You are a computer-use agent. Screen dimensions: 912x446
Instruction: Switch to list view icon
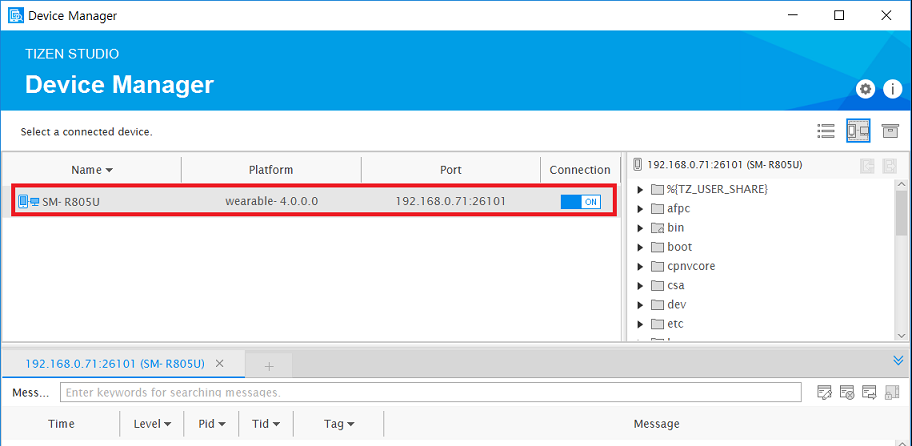(826, 131)
